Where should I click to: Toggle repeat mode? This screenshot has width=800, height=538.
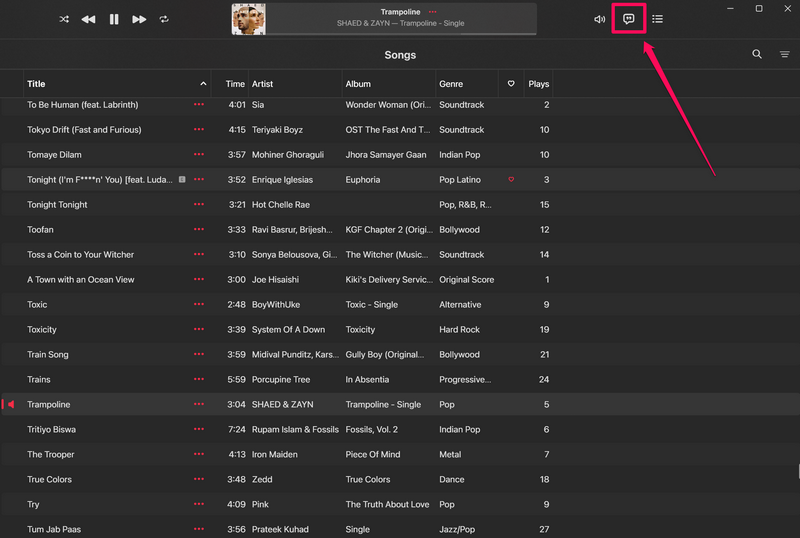point(164,19)
